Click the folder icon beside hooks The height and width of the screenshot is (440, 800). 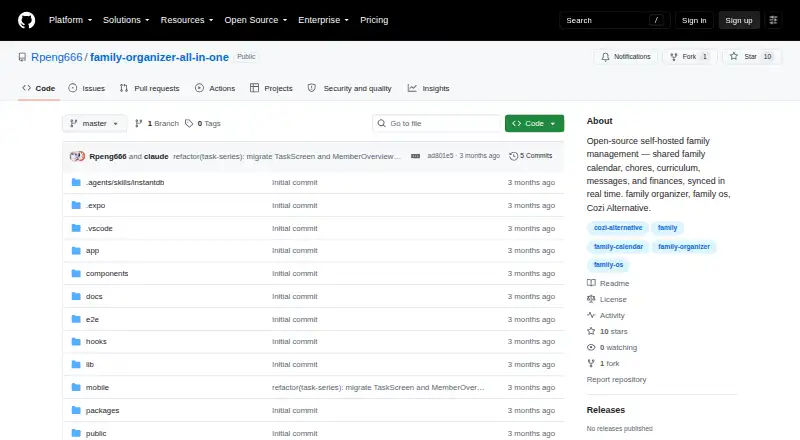(x=76, y=341)
